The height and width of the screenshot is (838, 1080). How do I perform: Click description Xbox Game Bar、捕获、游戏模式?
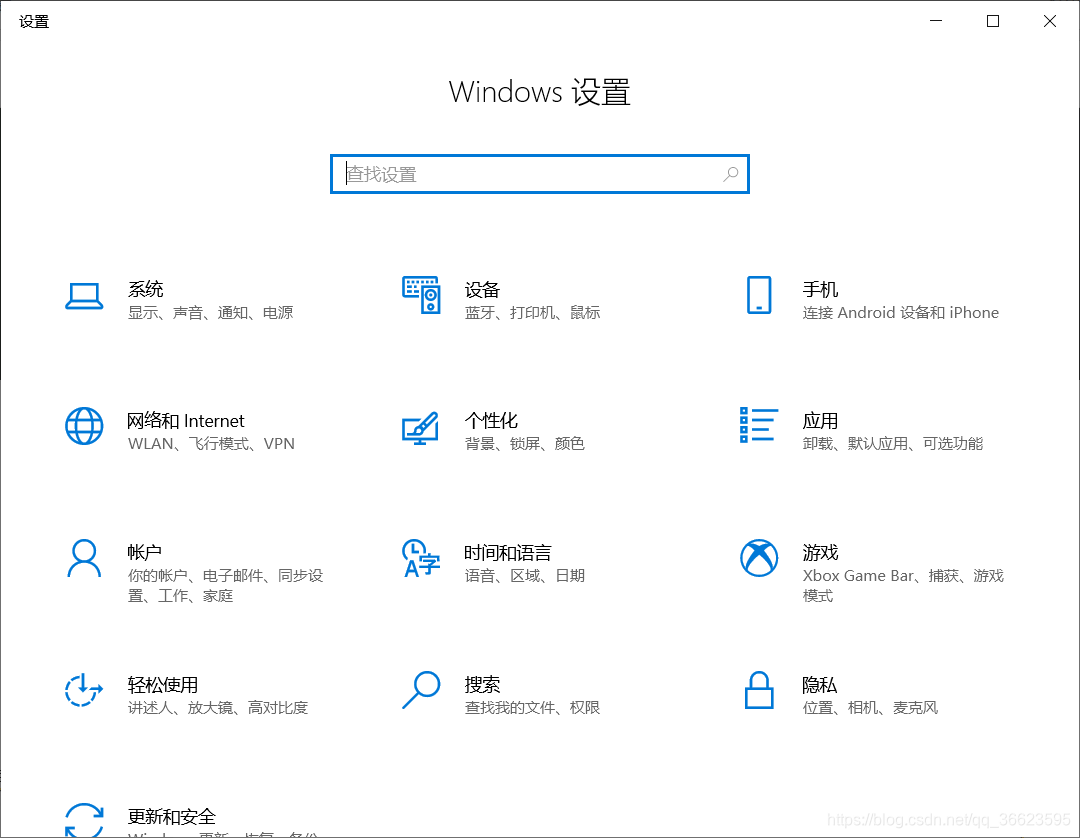click(x=903, y=585)
